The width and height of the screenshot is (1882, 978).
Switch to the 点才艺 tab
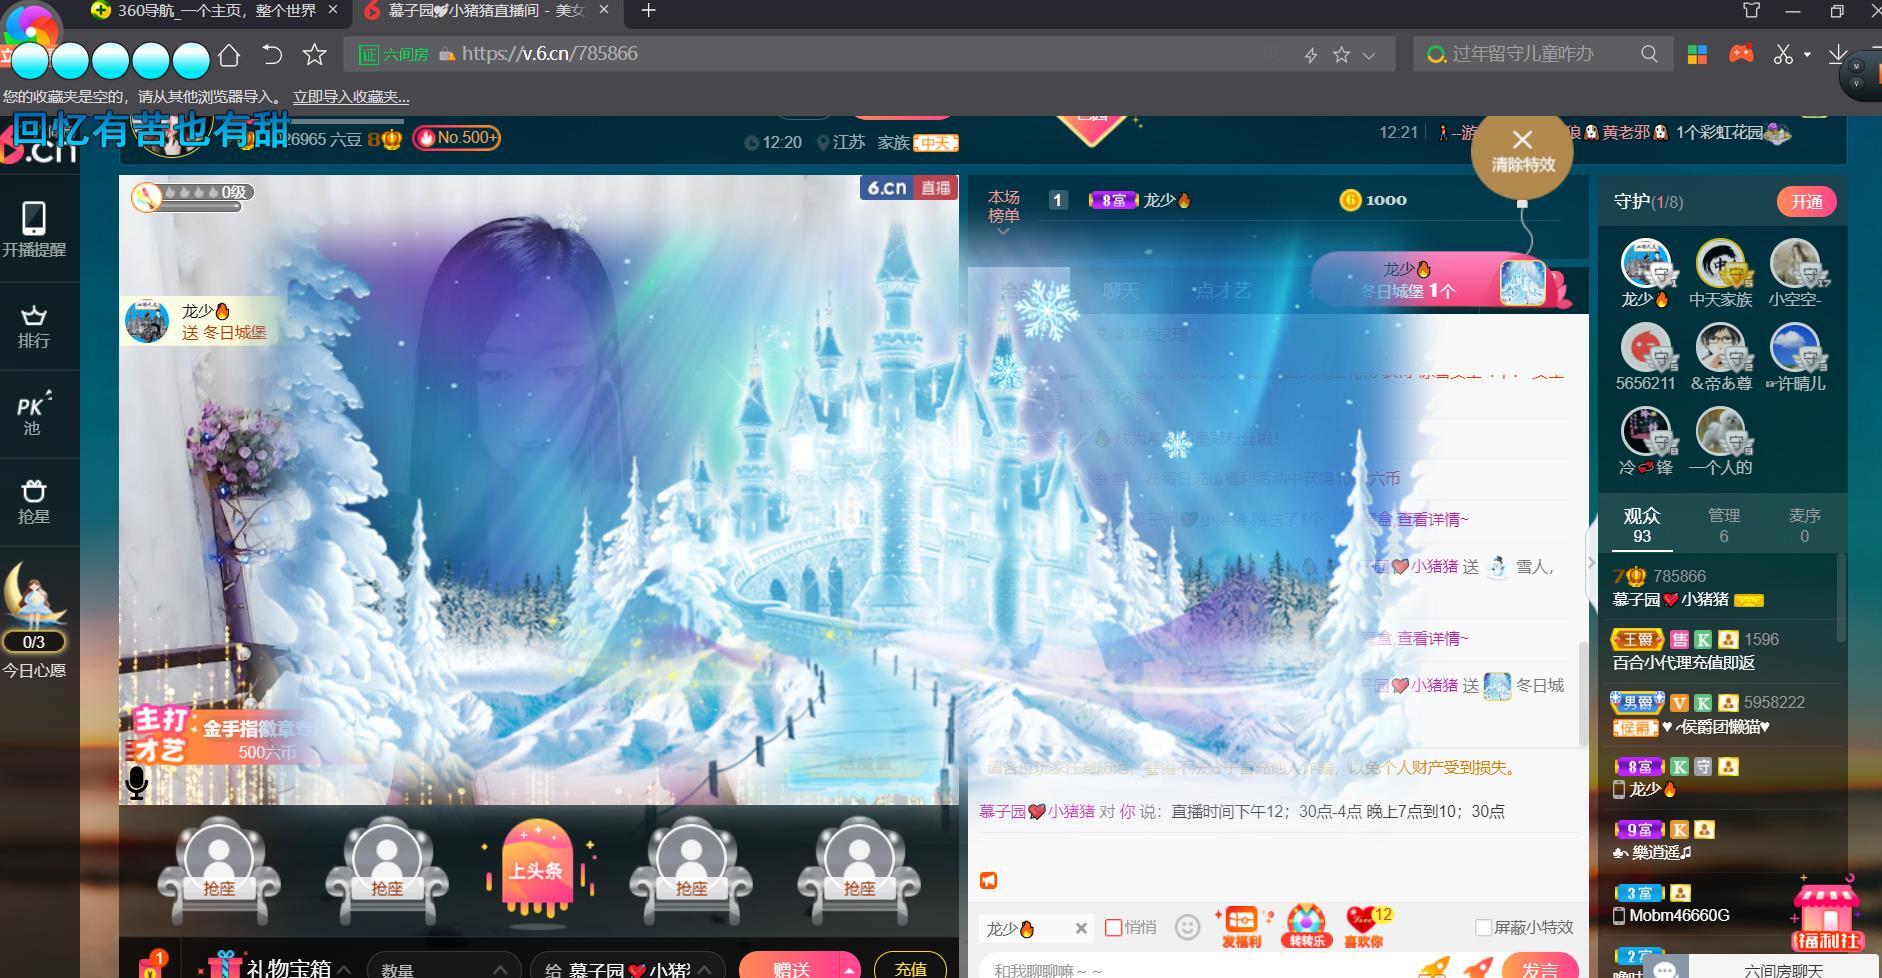tap(1223, 290)
